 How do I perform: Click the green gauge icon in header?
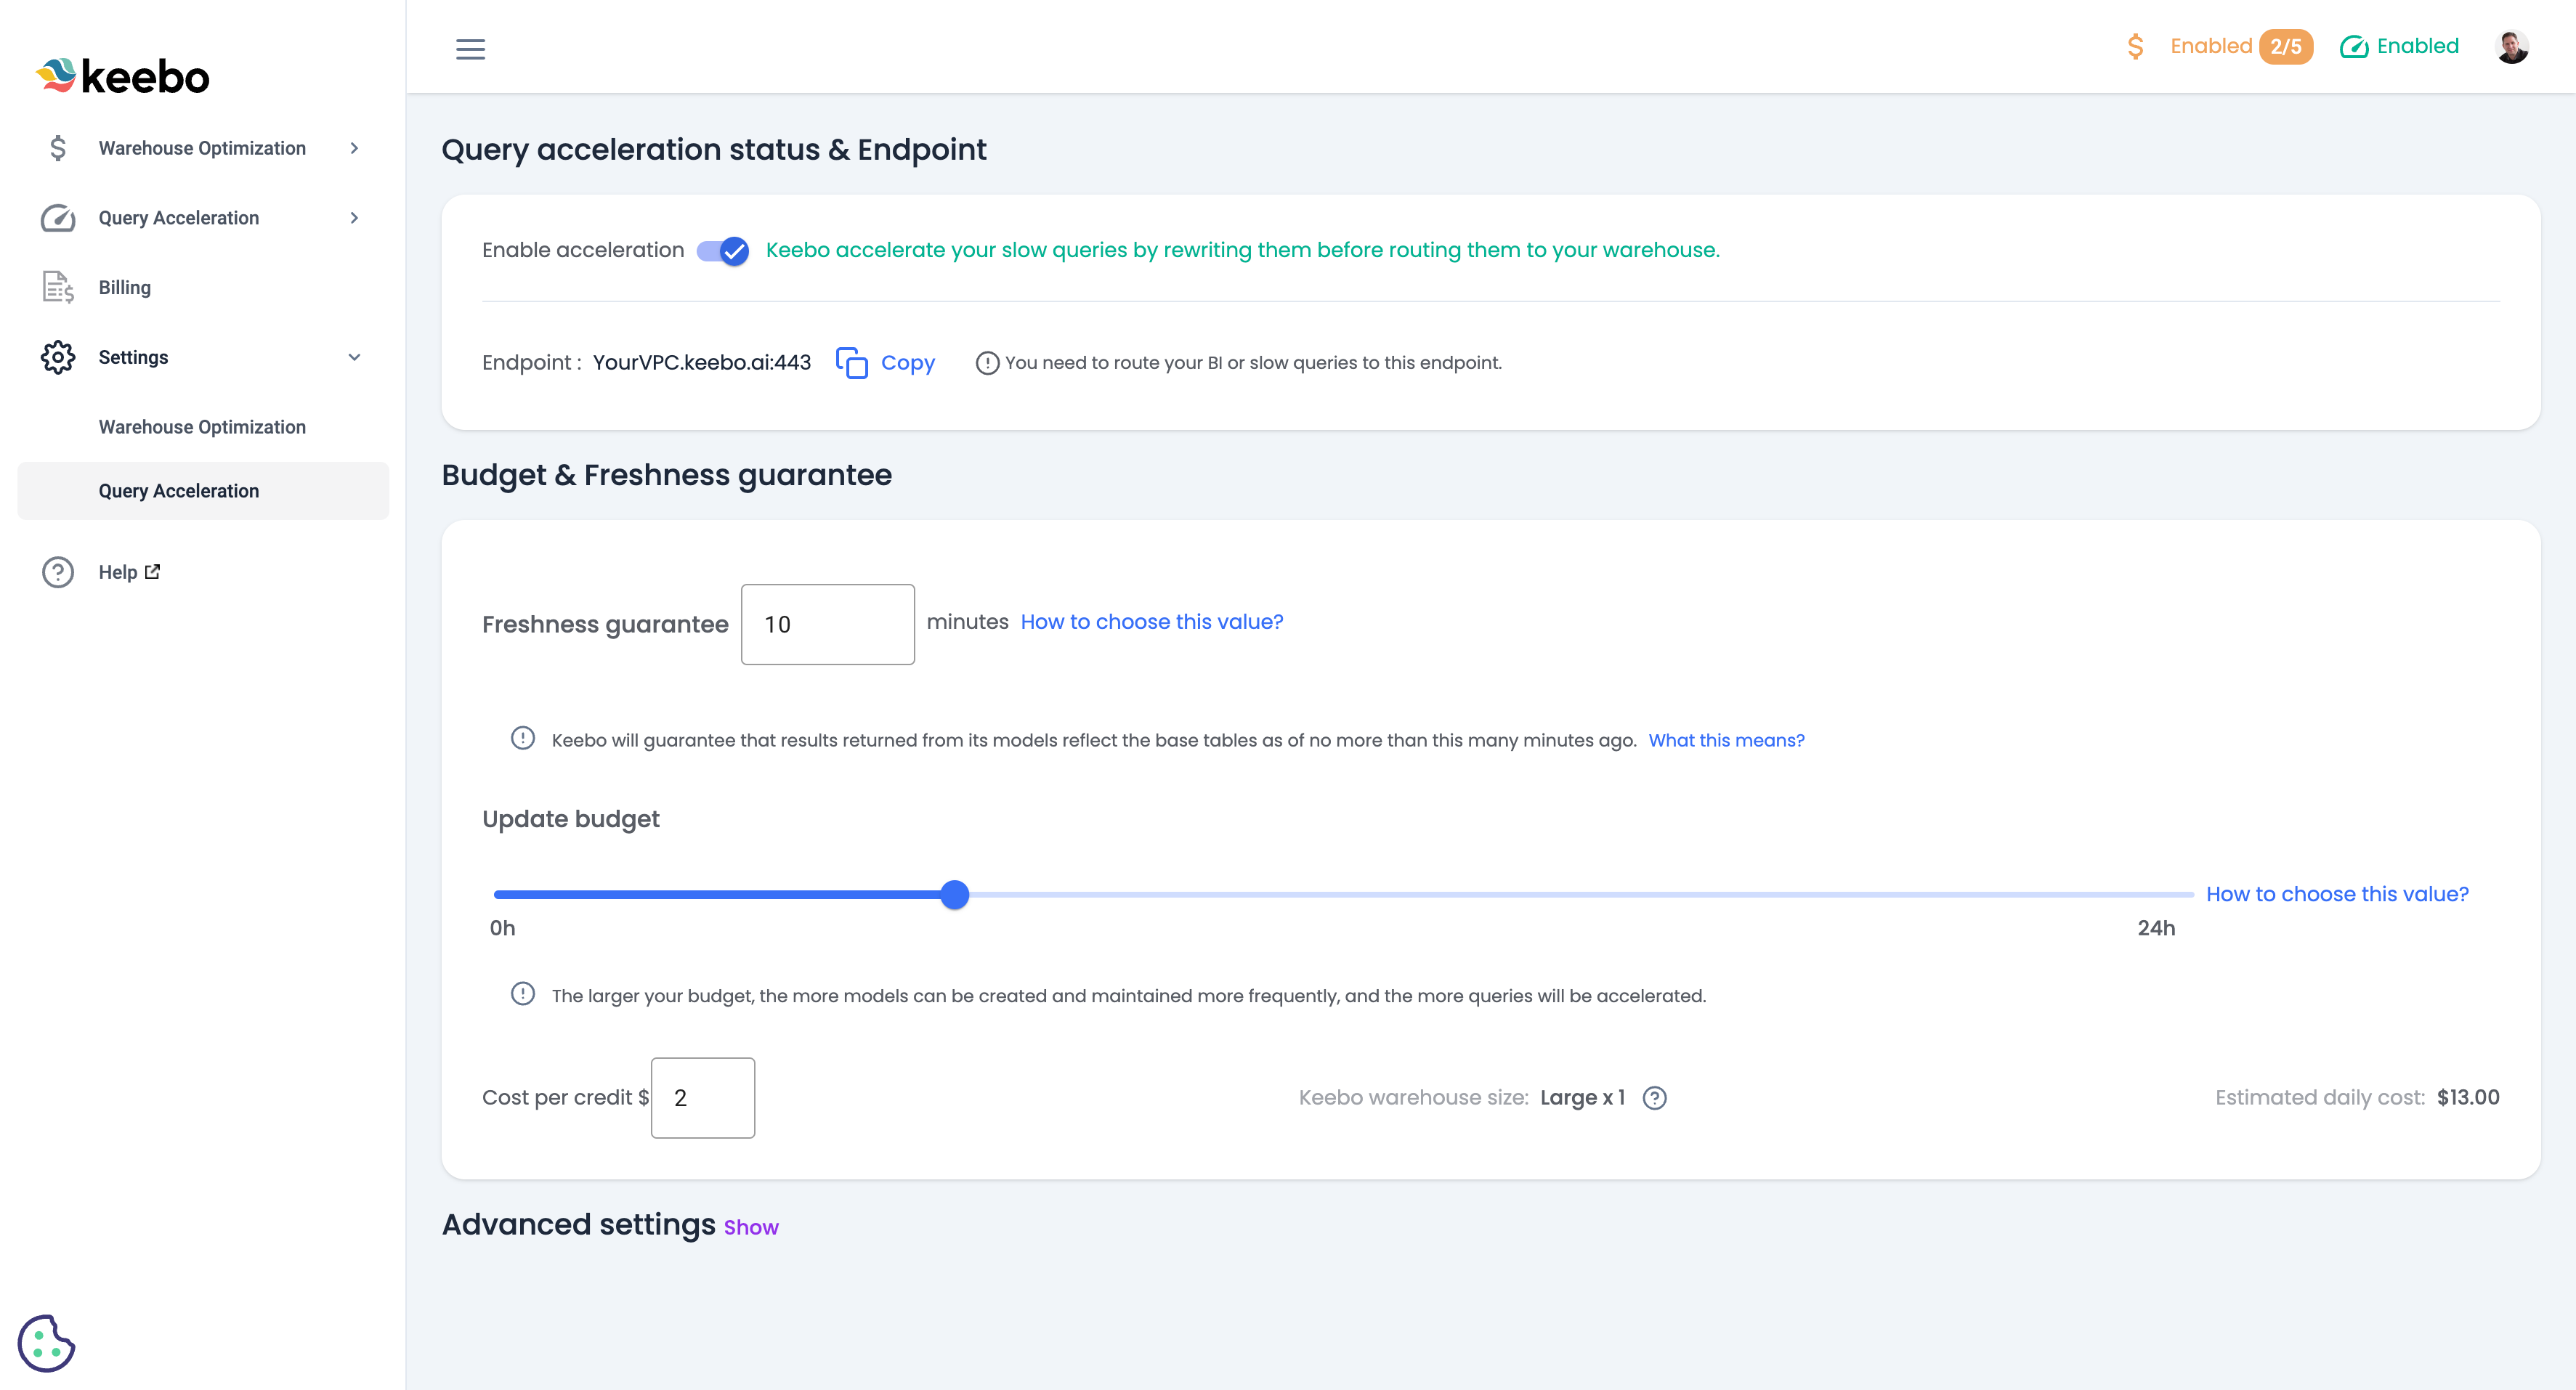(2354, 47)
